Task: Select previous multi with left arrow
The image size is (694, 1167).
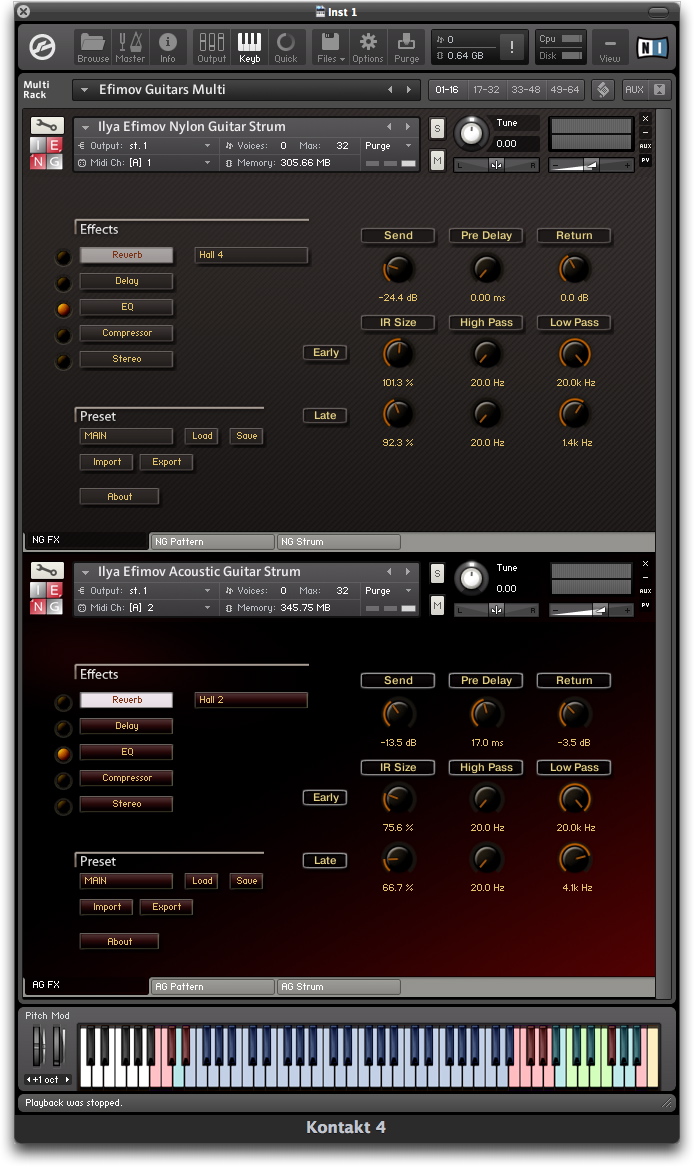Action: (x=390, y=89)
